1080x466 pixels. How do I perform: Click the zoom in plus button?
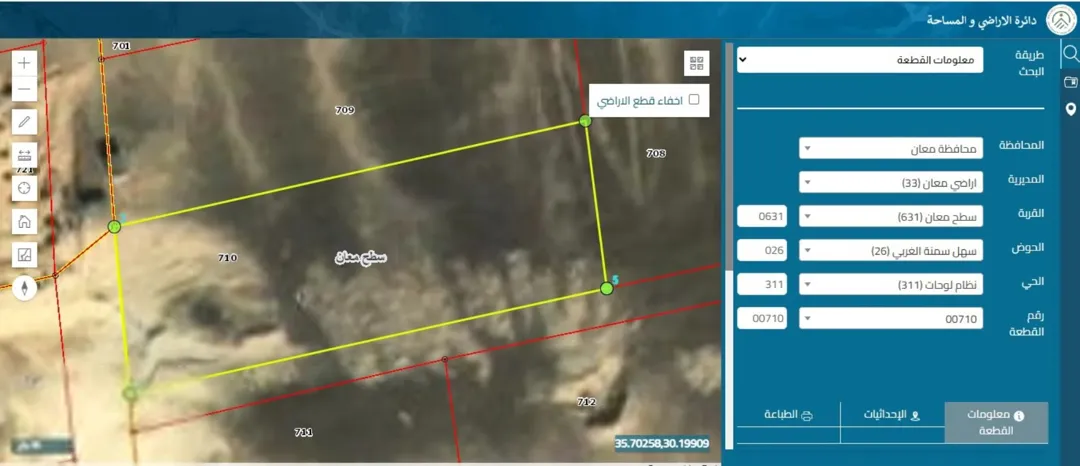click(24, 63)
